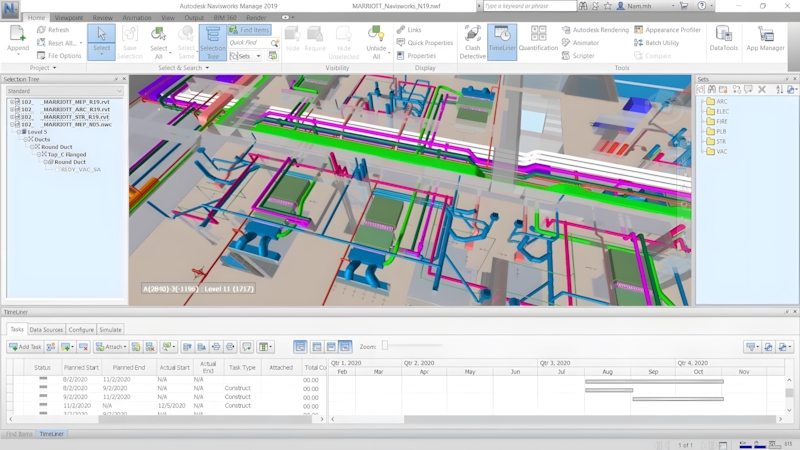800x450 pixels.
Task: Expand the MARRIOTT_ARC_R19.rvt tree node
Action: click(x=12, y=109)
